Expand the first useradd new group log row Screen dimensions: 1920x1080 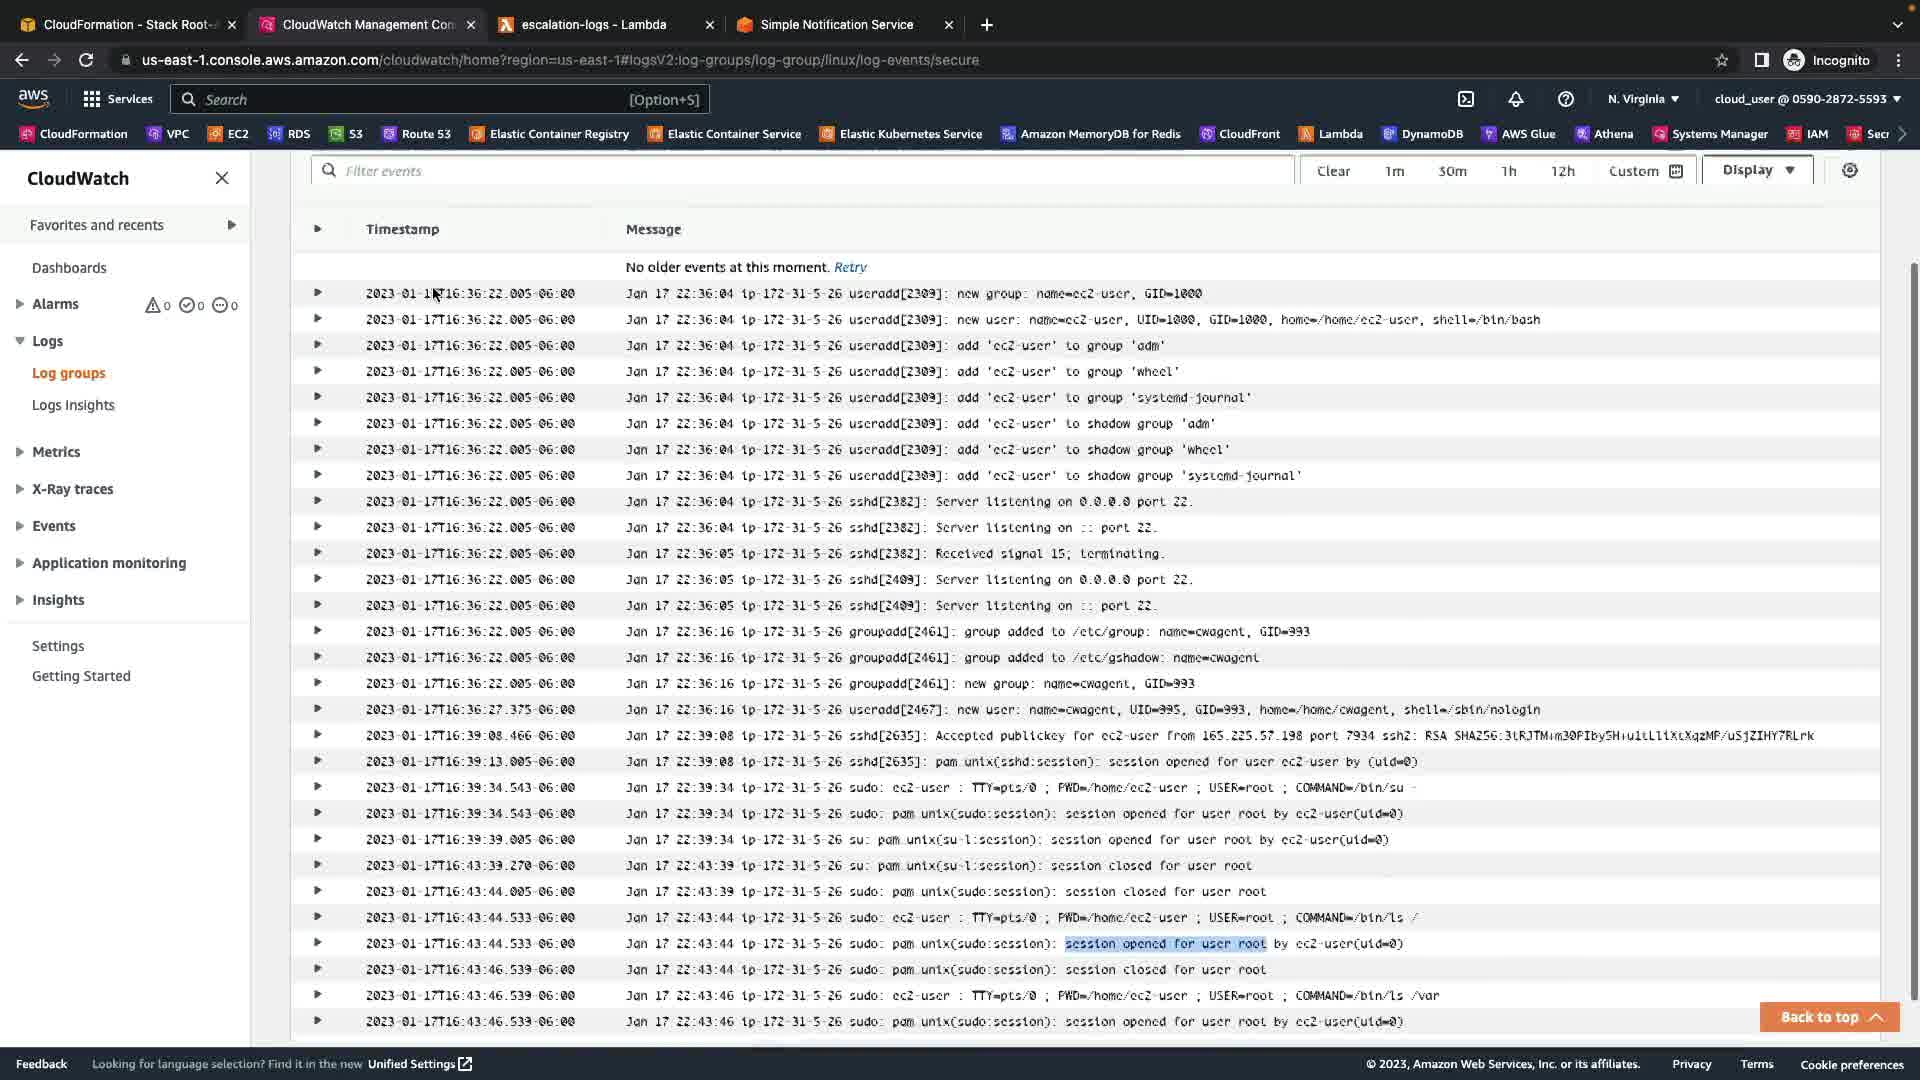318,293
